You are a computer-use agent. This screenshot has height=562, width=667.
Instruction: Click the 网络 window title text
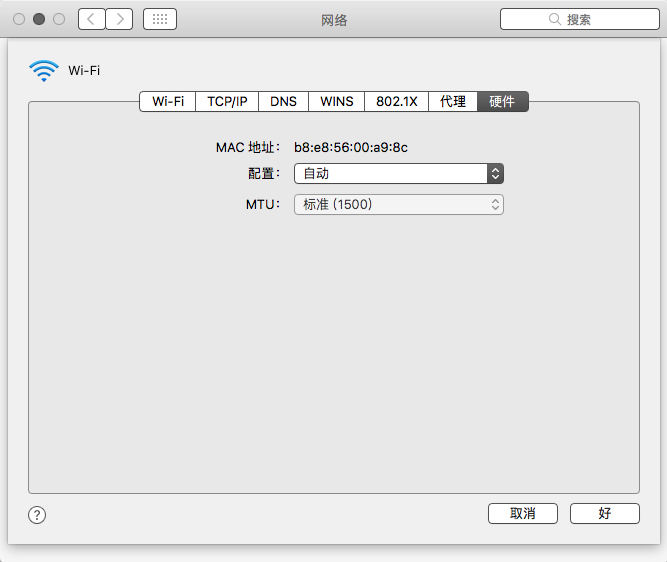pyautogui.click(x=334, y=19)
